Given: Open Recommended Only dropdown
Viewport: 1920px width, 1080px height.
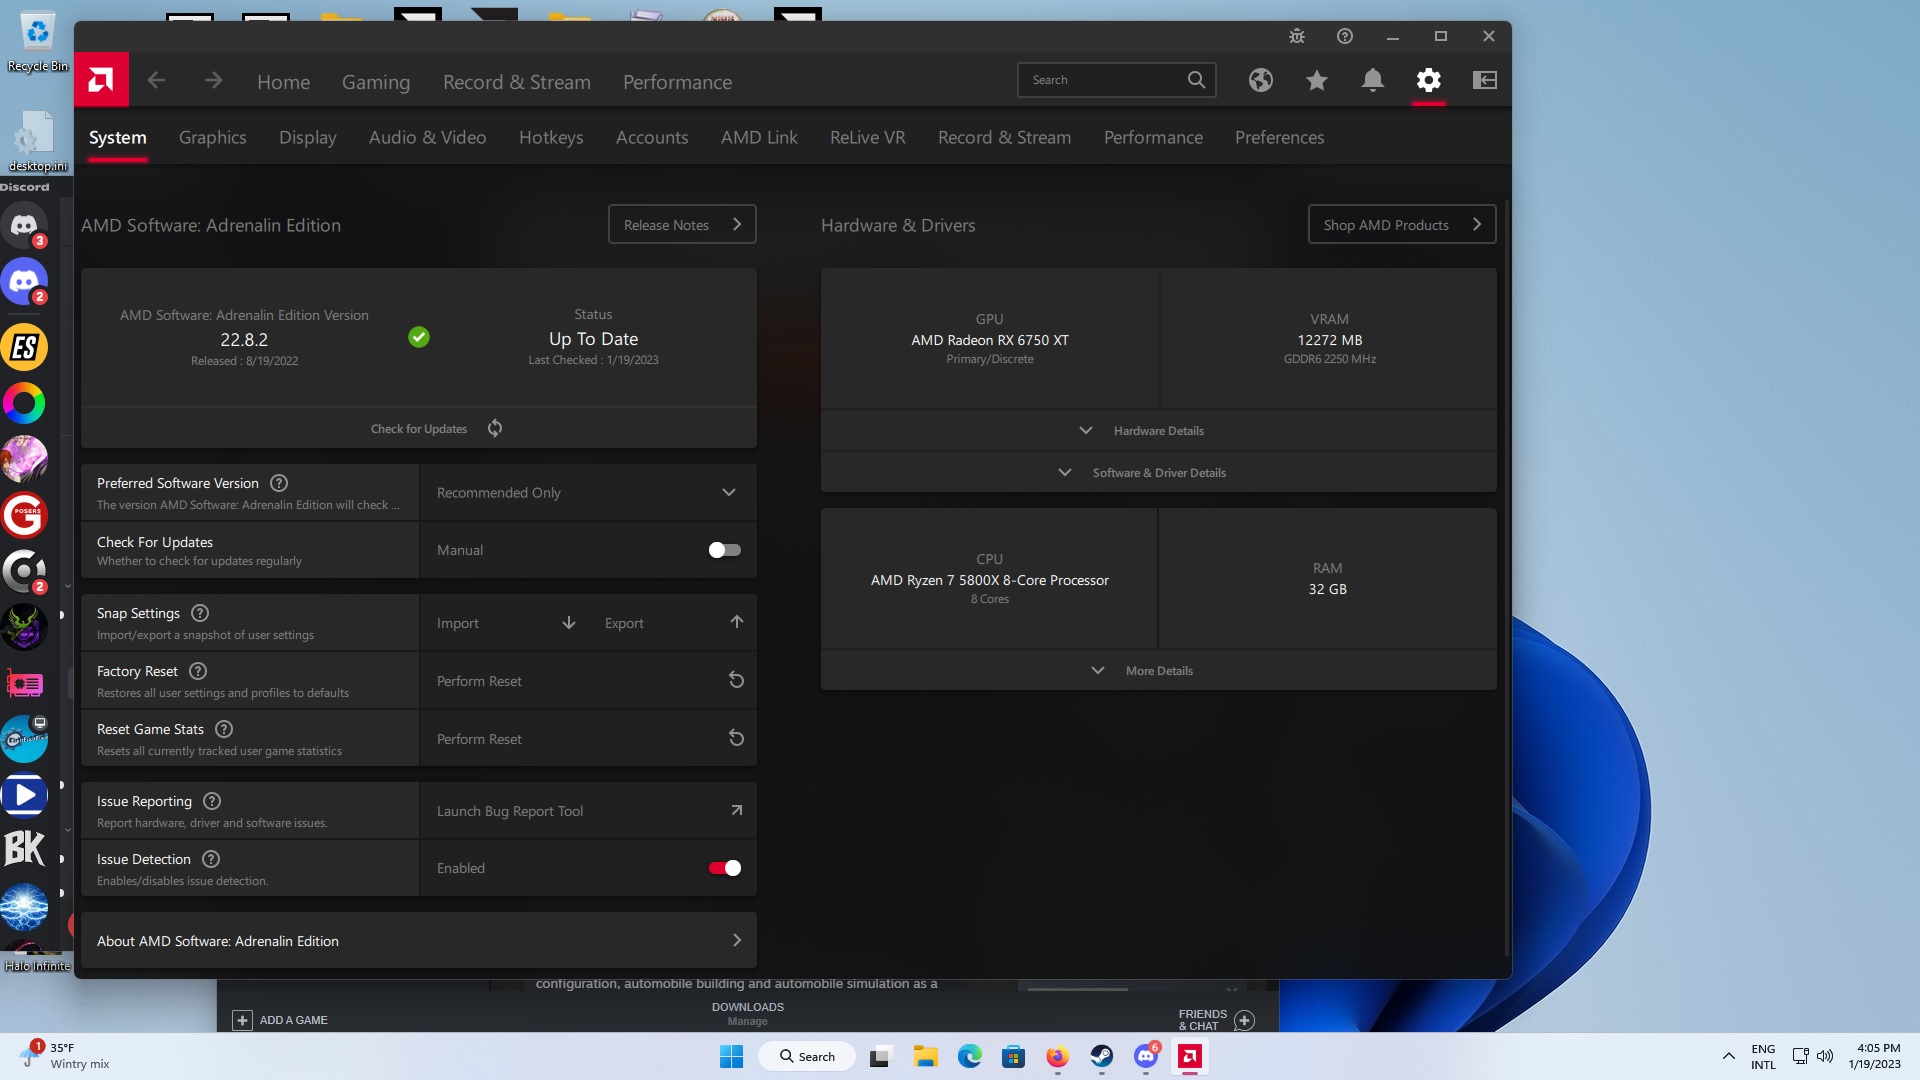Looking at the screenshot, I should (588, 492).
